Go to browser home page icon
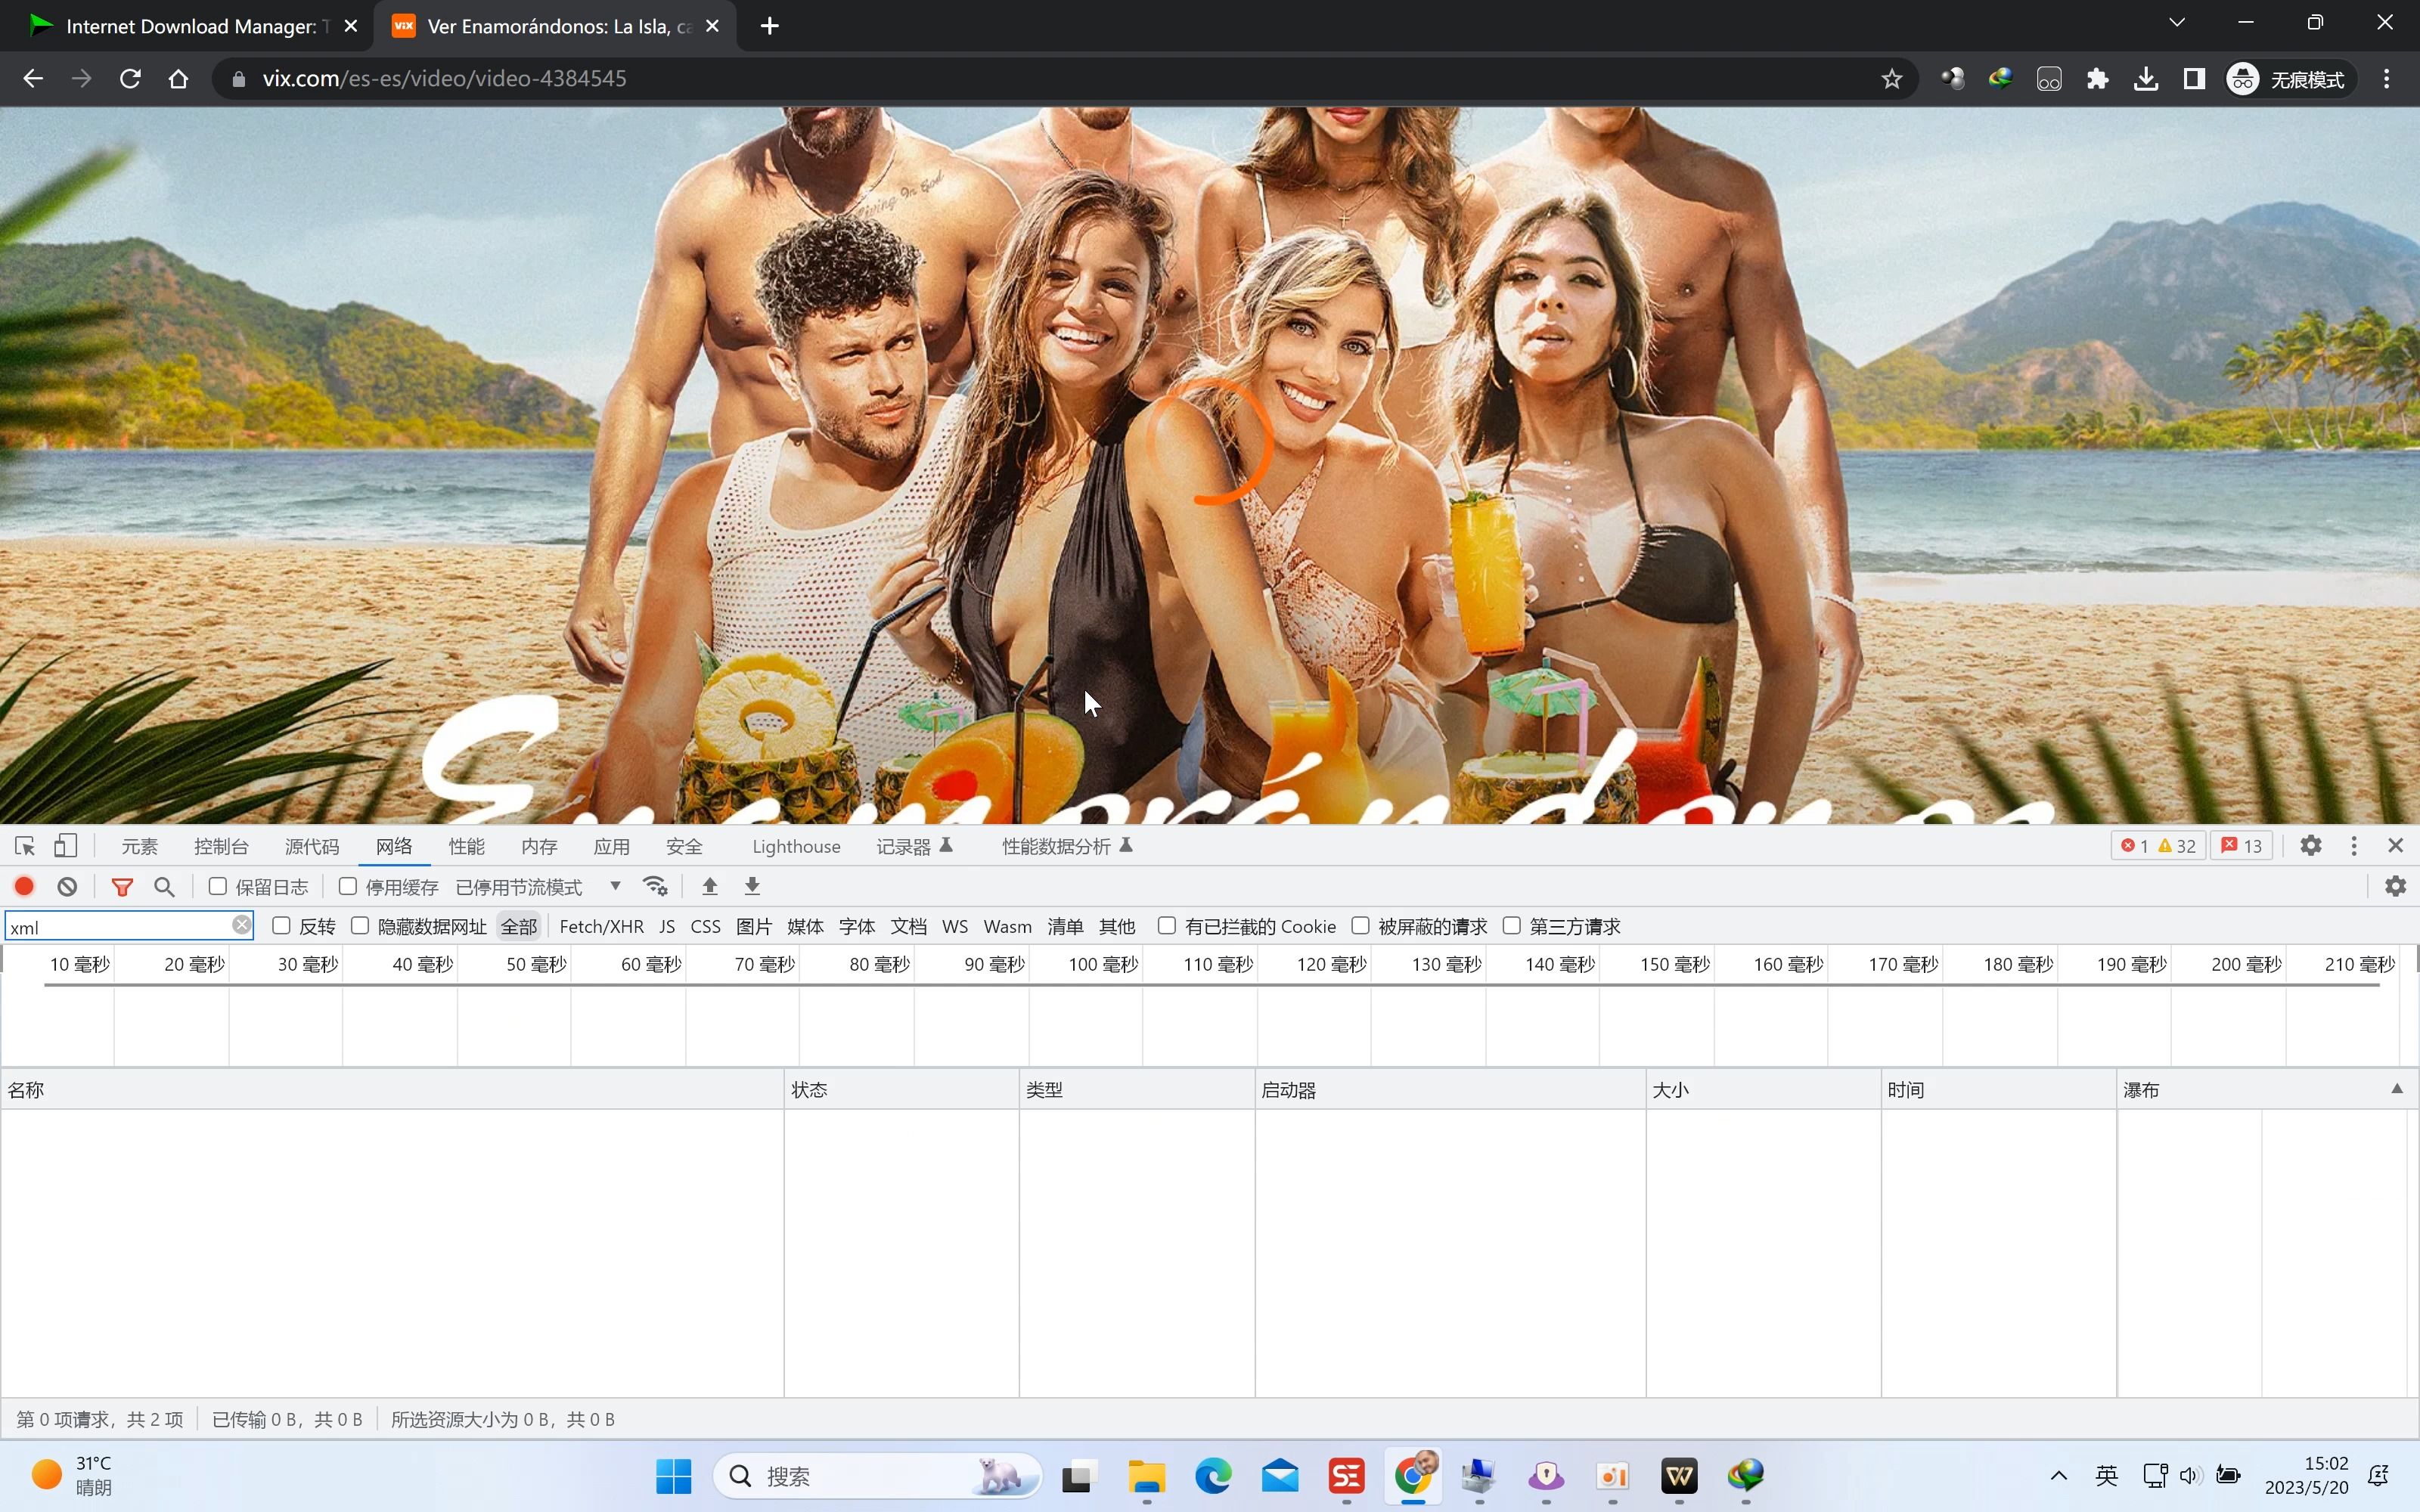Screen dimensions: 2420x1512 178,79
